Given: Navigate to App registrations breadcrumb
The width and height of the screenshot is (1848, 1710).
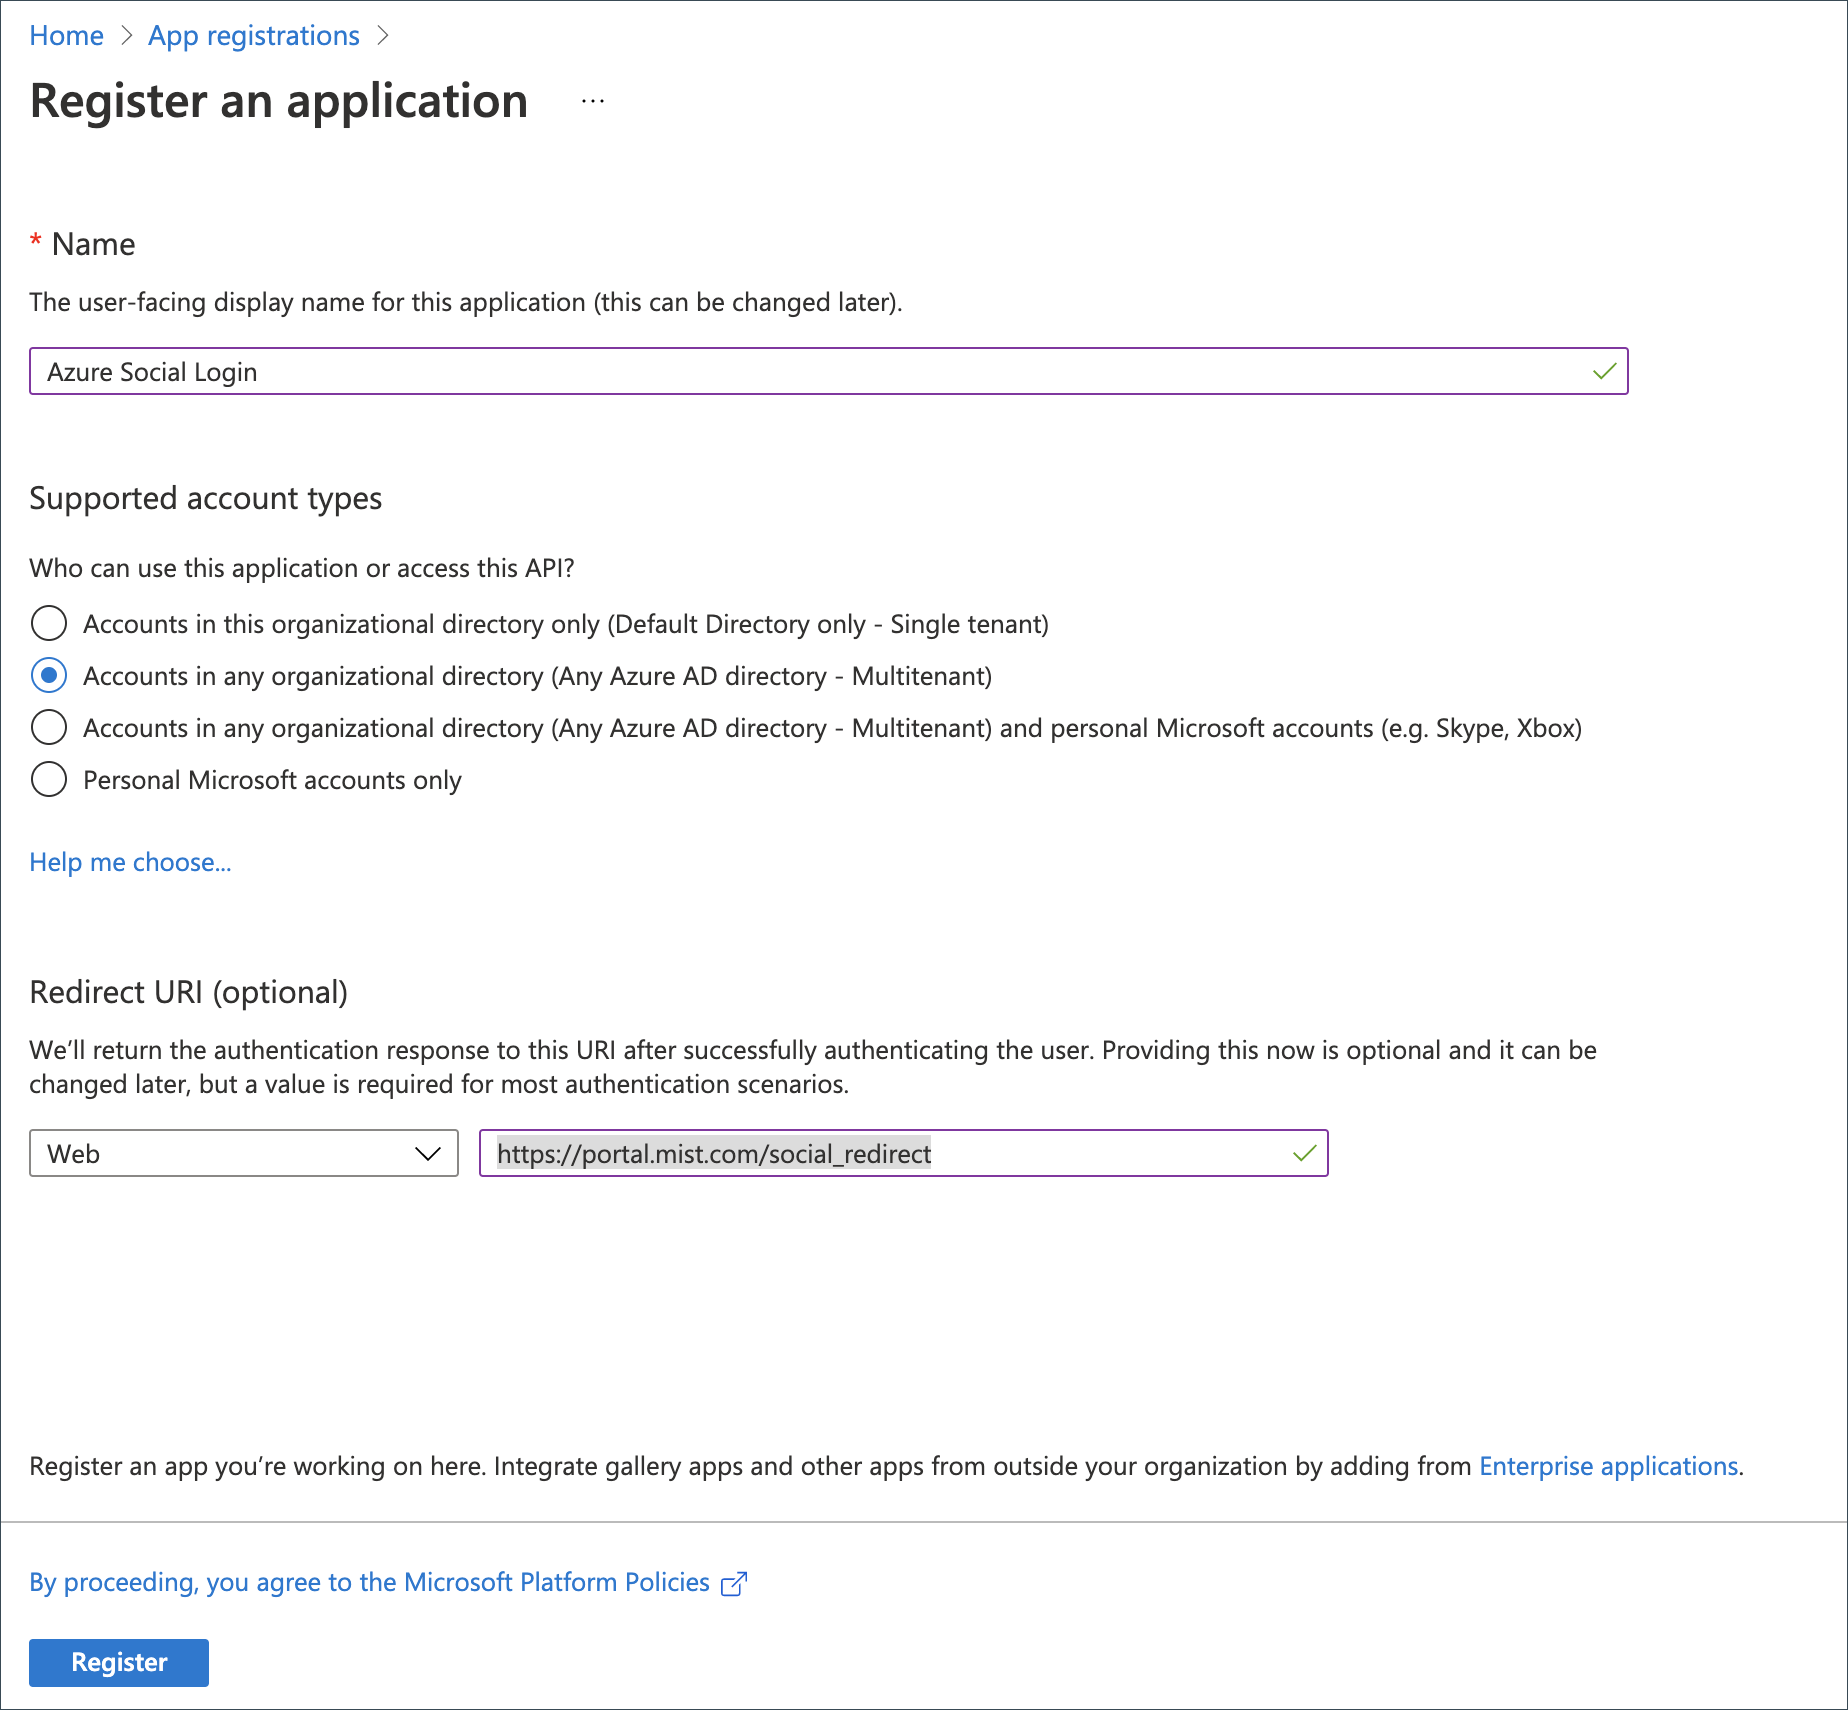Looking at the screenshot, I should pyautogui.click(x=254, y=36).
